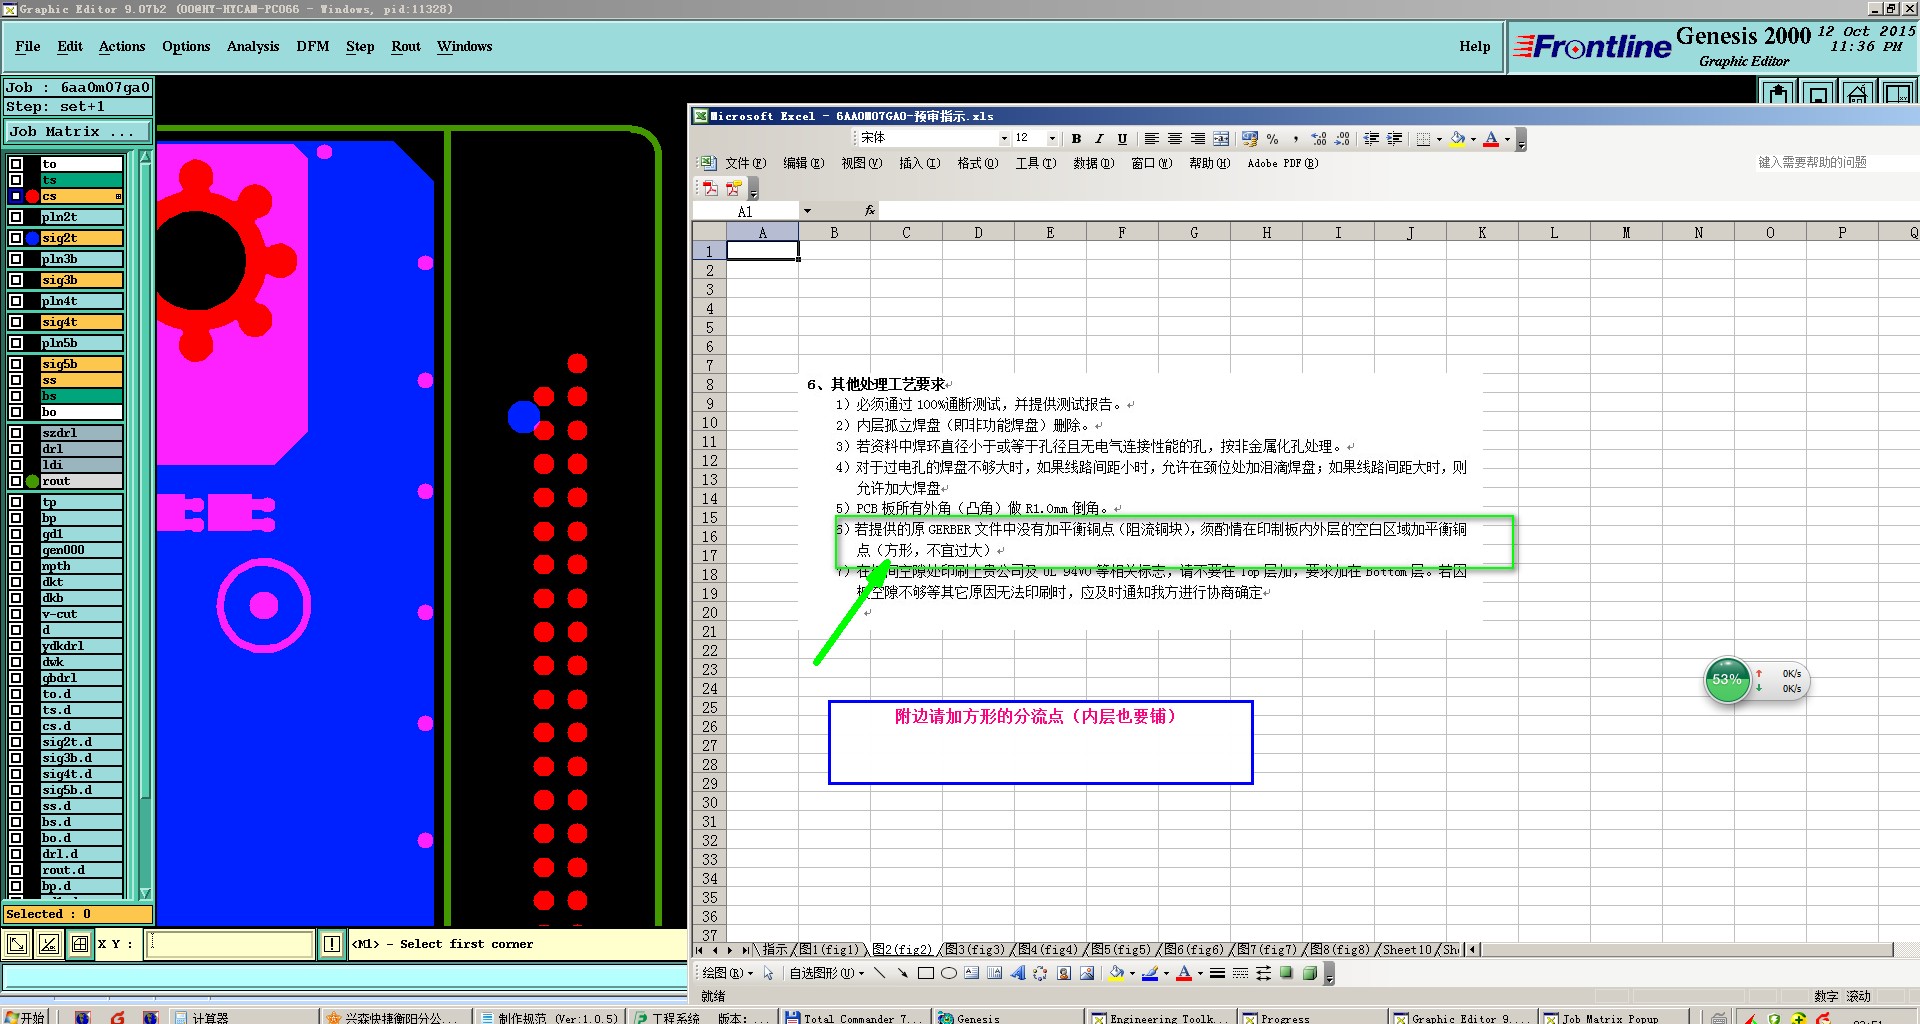The height and width of the screenshot is (1024, 1920).
Task: Toggle display of layer pln3b
Action: coord(16,259)
